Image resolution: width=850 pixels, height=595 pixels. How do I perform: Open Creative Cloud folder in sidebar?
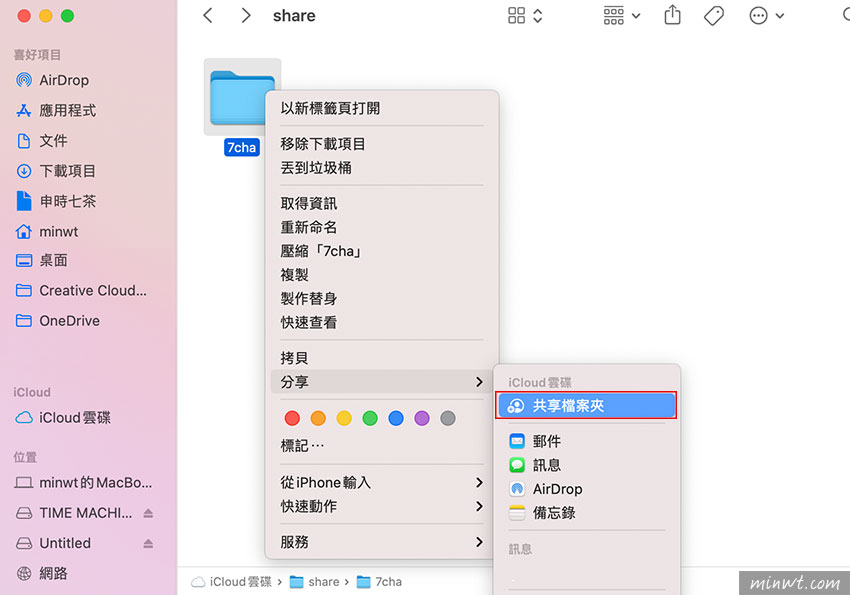(x=81, y=290)
